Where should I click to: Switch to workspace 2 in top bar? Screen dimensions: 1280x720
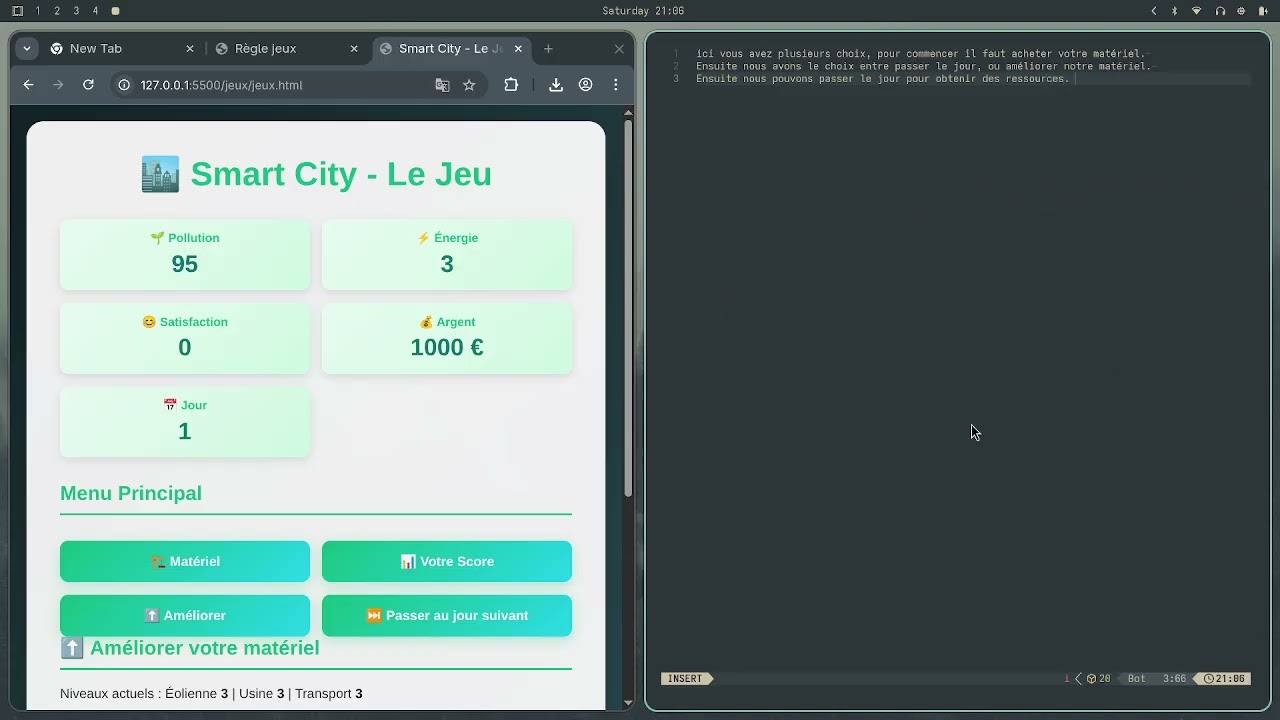tap(57, 11)
